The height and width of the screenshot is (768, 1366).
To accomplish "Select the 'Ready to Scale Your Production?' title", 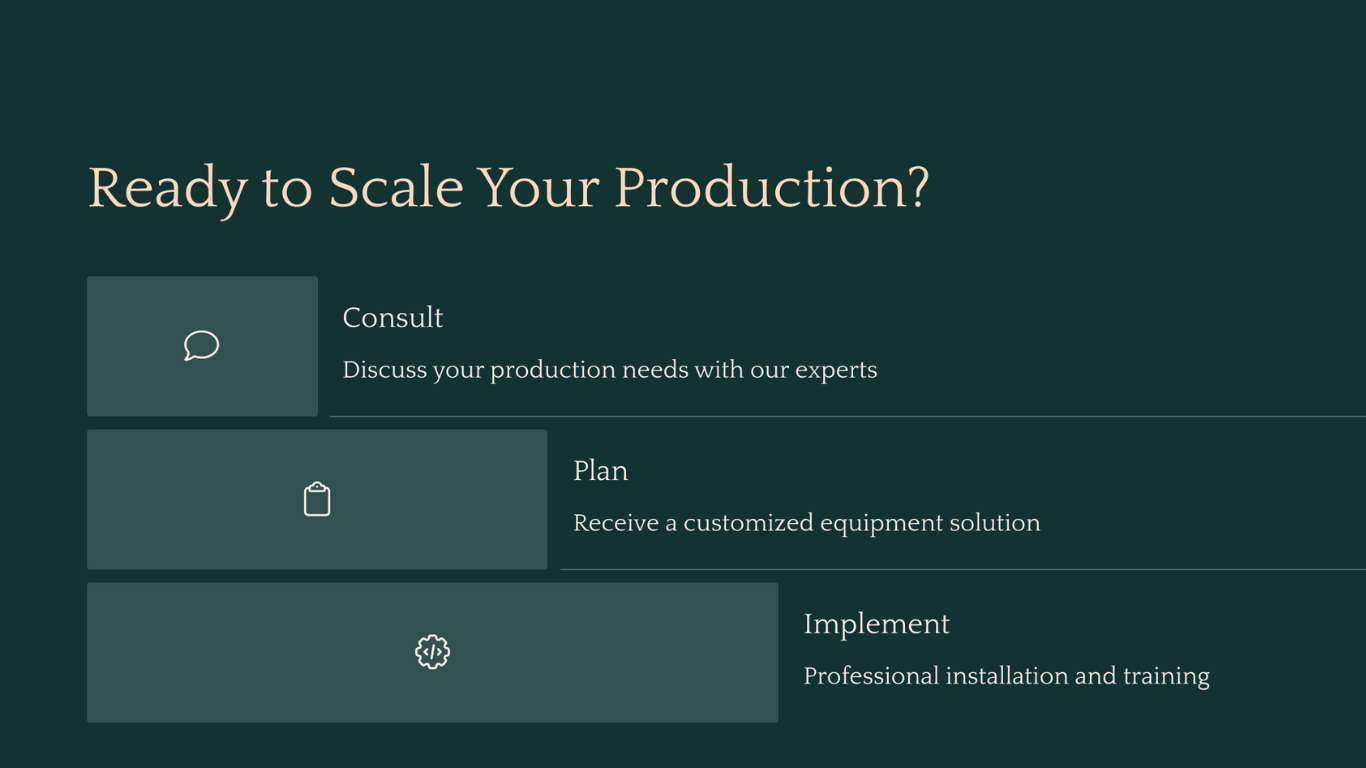I will (509, 187).
